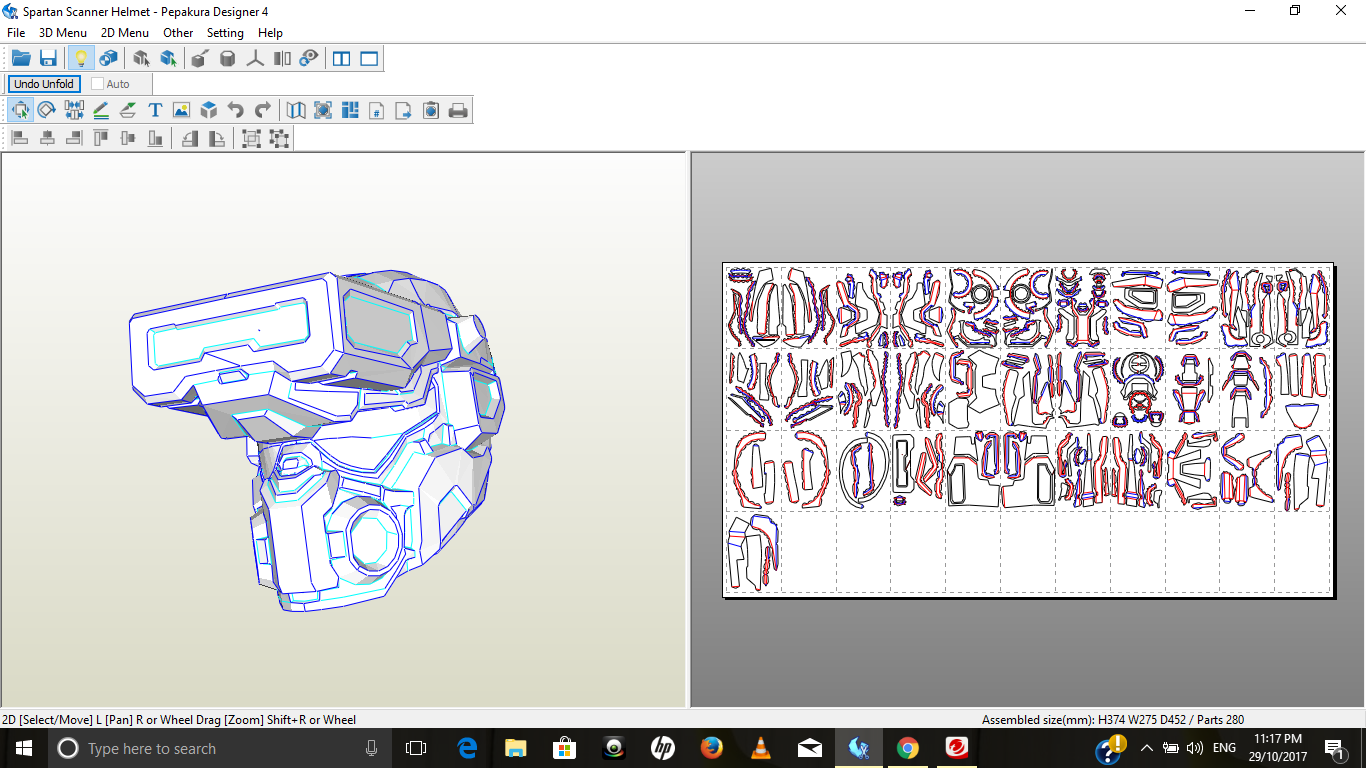
Task: Choose the pencil Edit flaps tool
Action: [101, 110]
